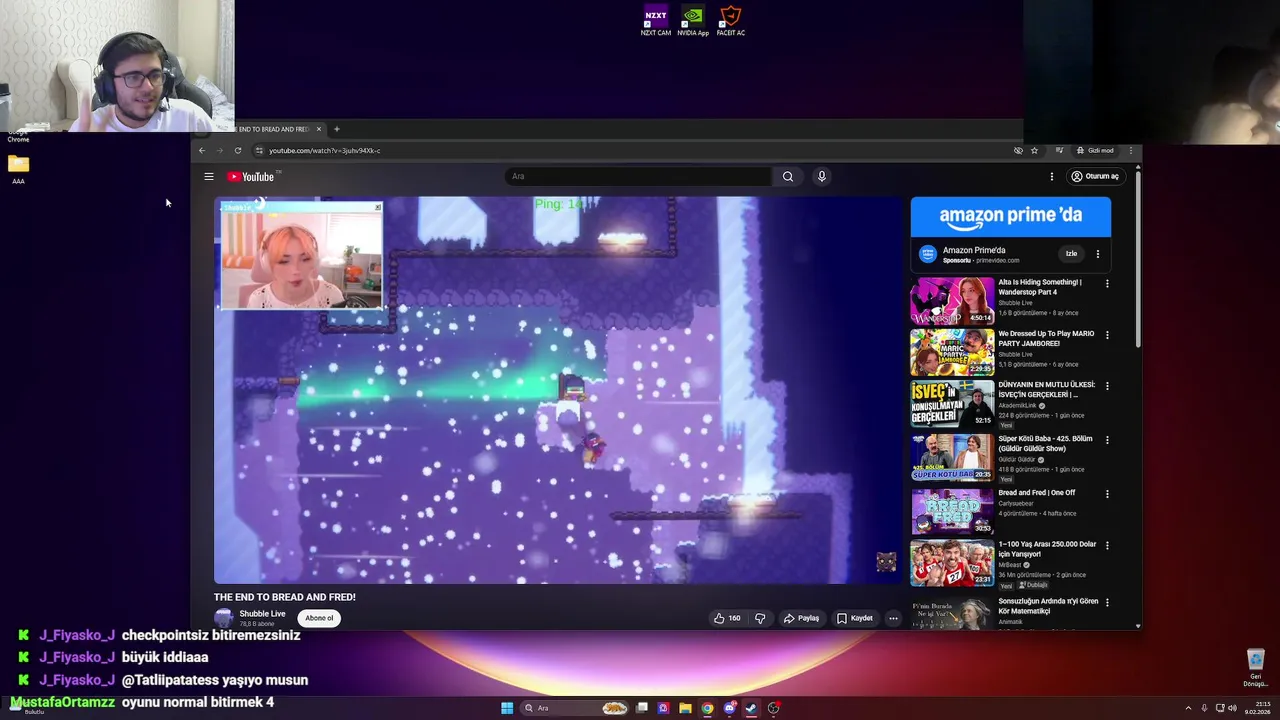Open File Explorer from taskbar
1280x720 pixels.
tap(685, 708)
